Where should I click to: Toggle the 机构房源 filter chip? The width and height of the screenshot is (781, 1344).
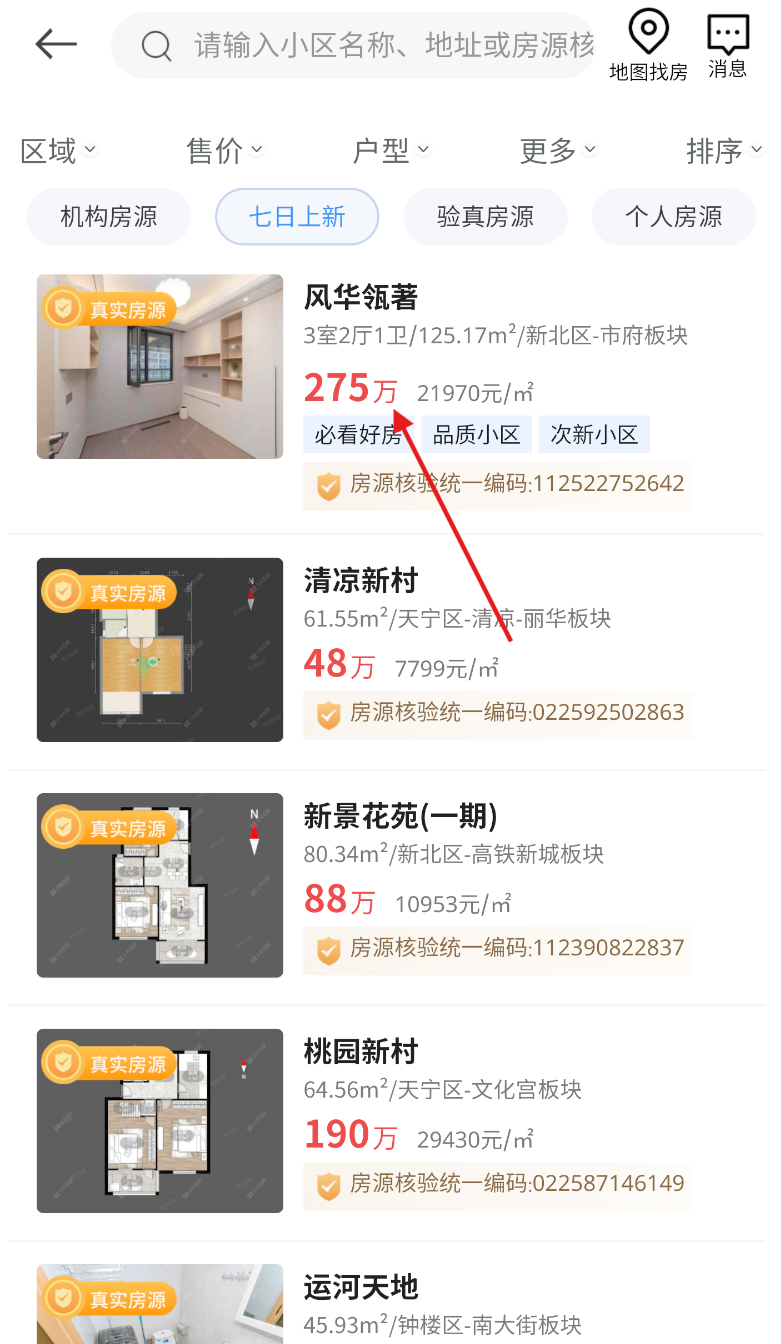[x=109, y=216]
